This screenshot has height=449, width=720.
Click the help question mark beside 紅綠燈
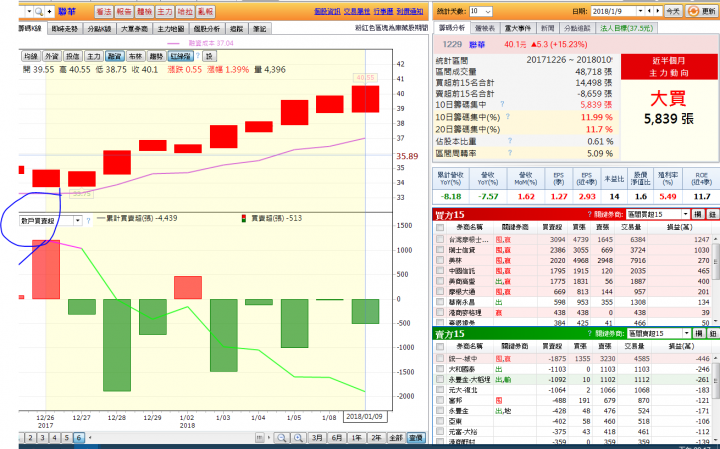click(x=198, y=56)
